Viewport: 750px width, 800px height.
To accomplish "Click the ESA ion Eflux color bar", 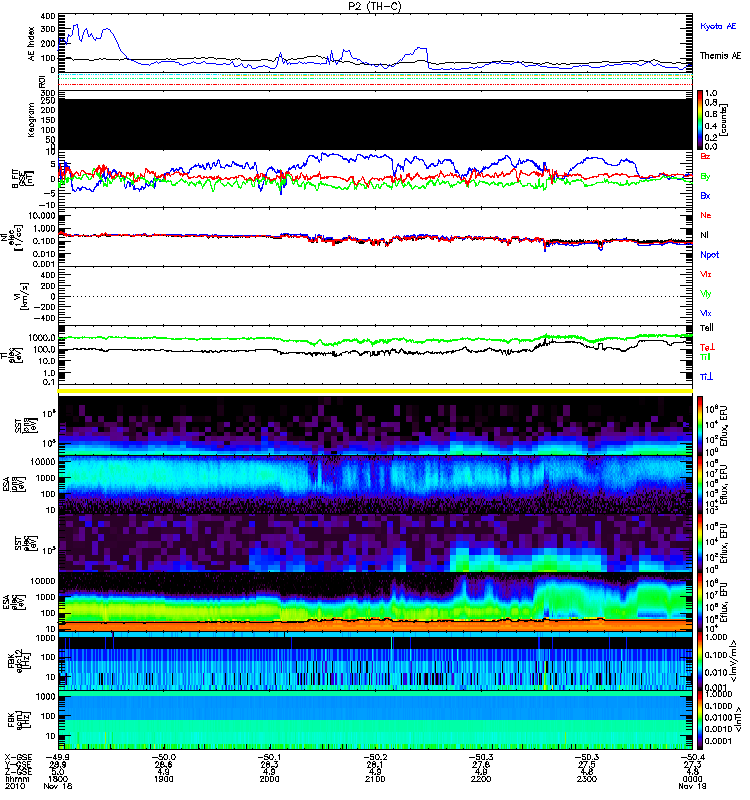I will (700, 484).
